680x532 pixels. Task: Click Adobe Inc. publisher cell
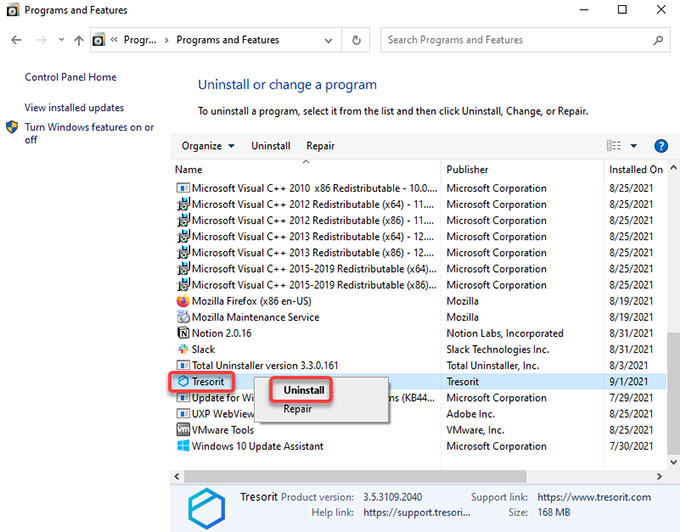(x=471, y=414)
